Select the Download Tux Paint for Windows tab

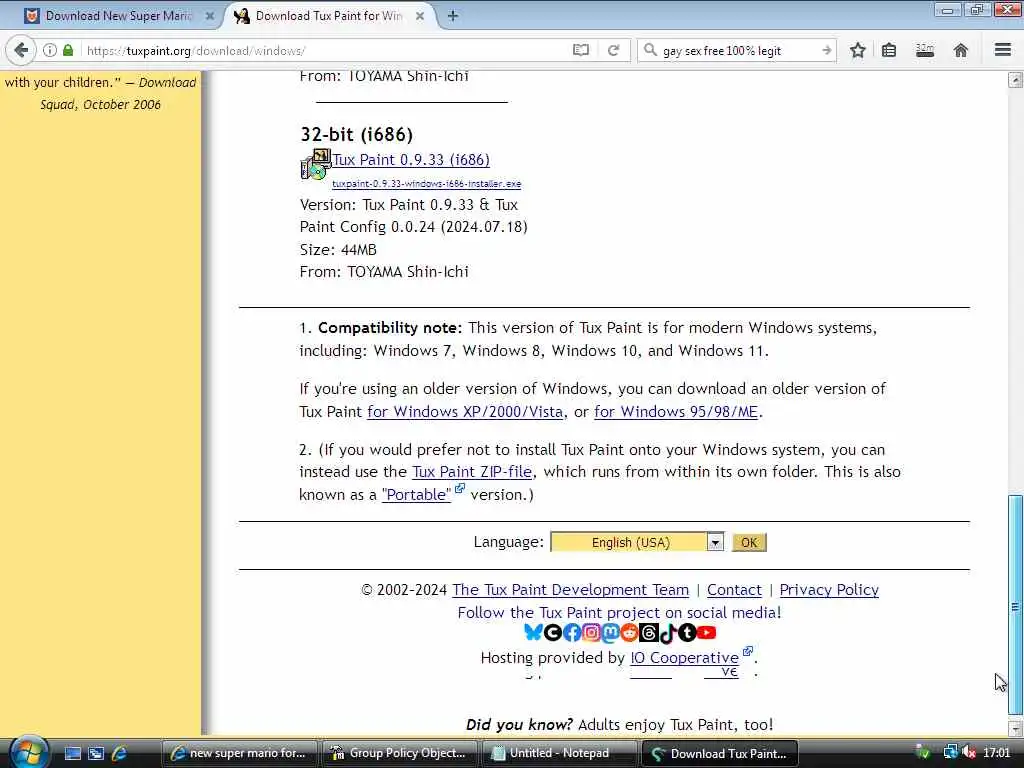point(328,16)
